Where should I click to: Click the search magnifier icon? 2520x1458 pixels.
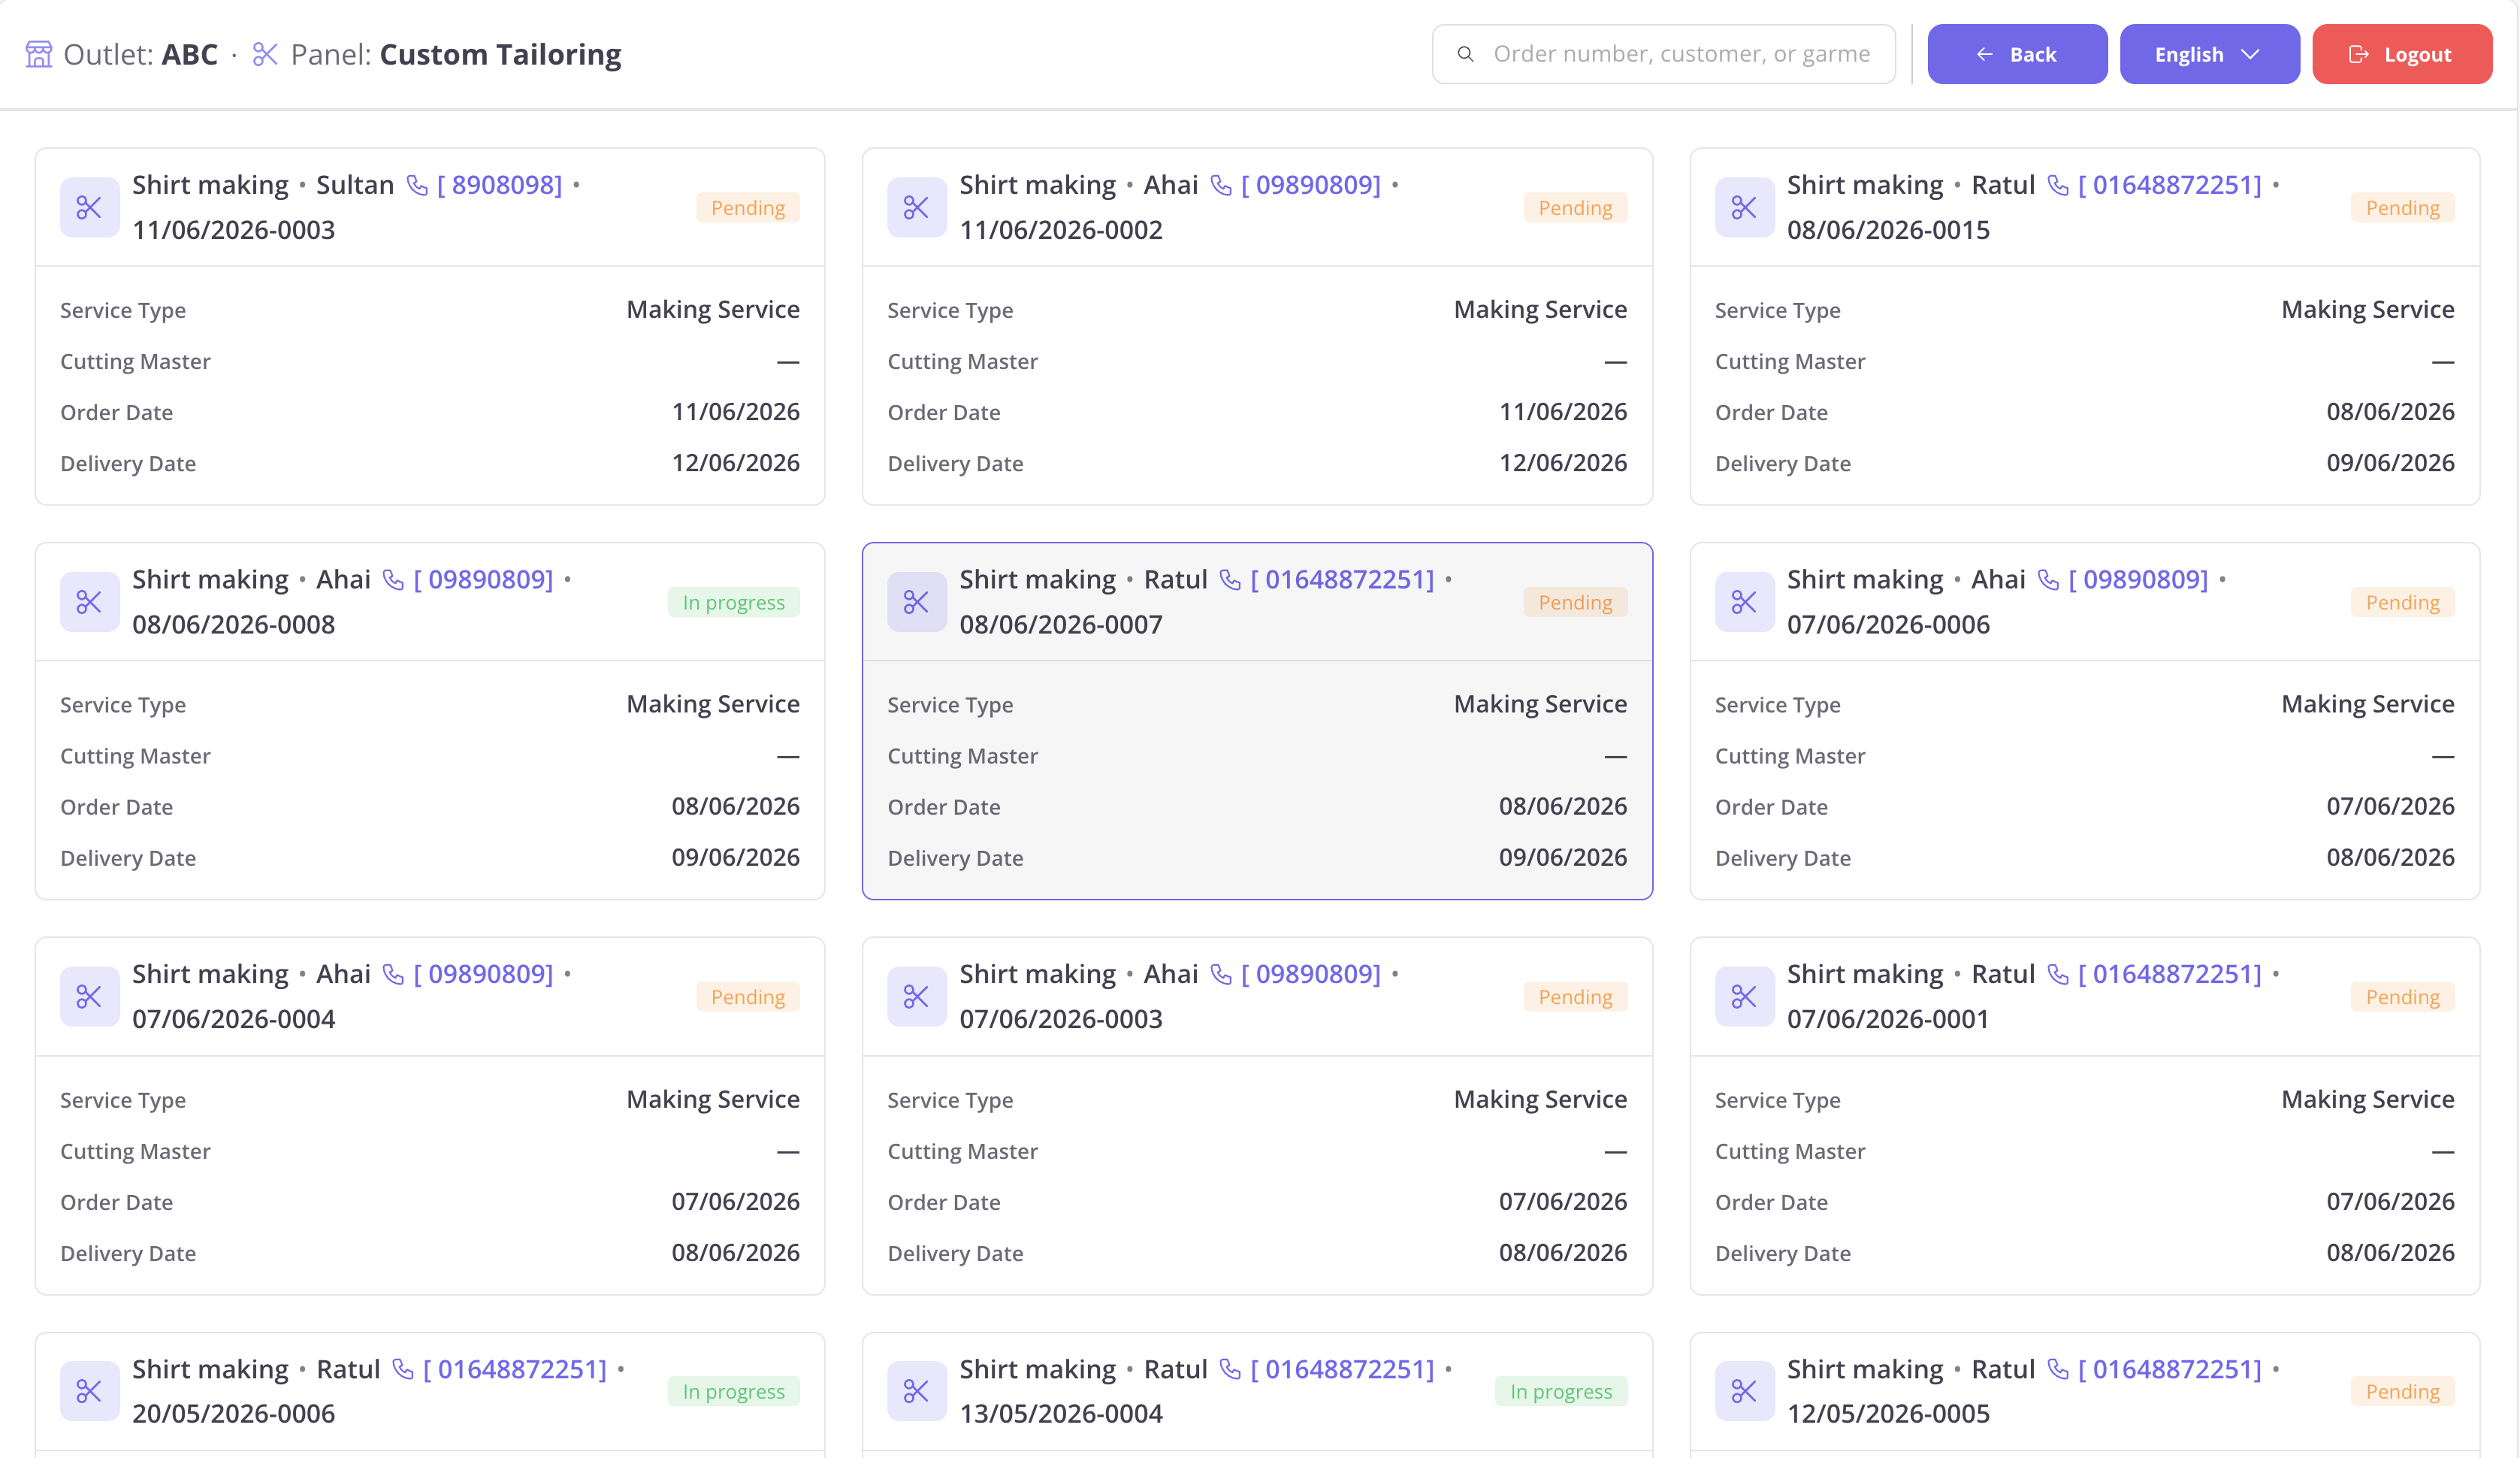(x=1465, y=54)
